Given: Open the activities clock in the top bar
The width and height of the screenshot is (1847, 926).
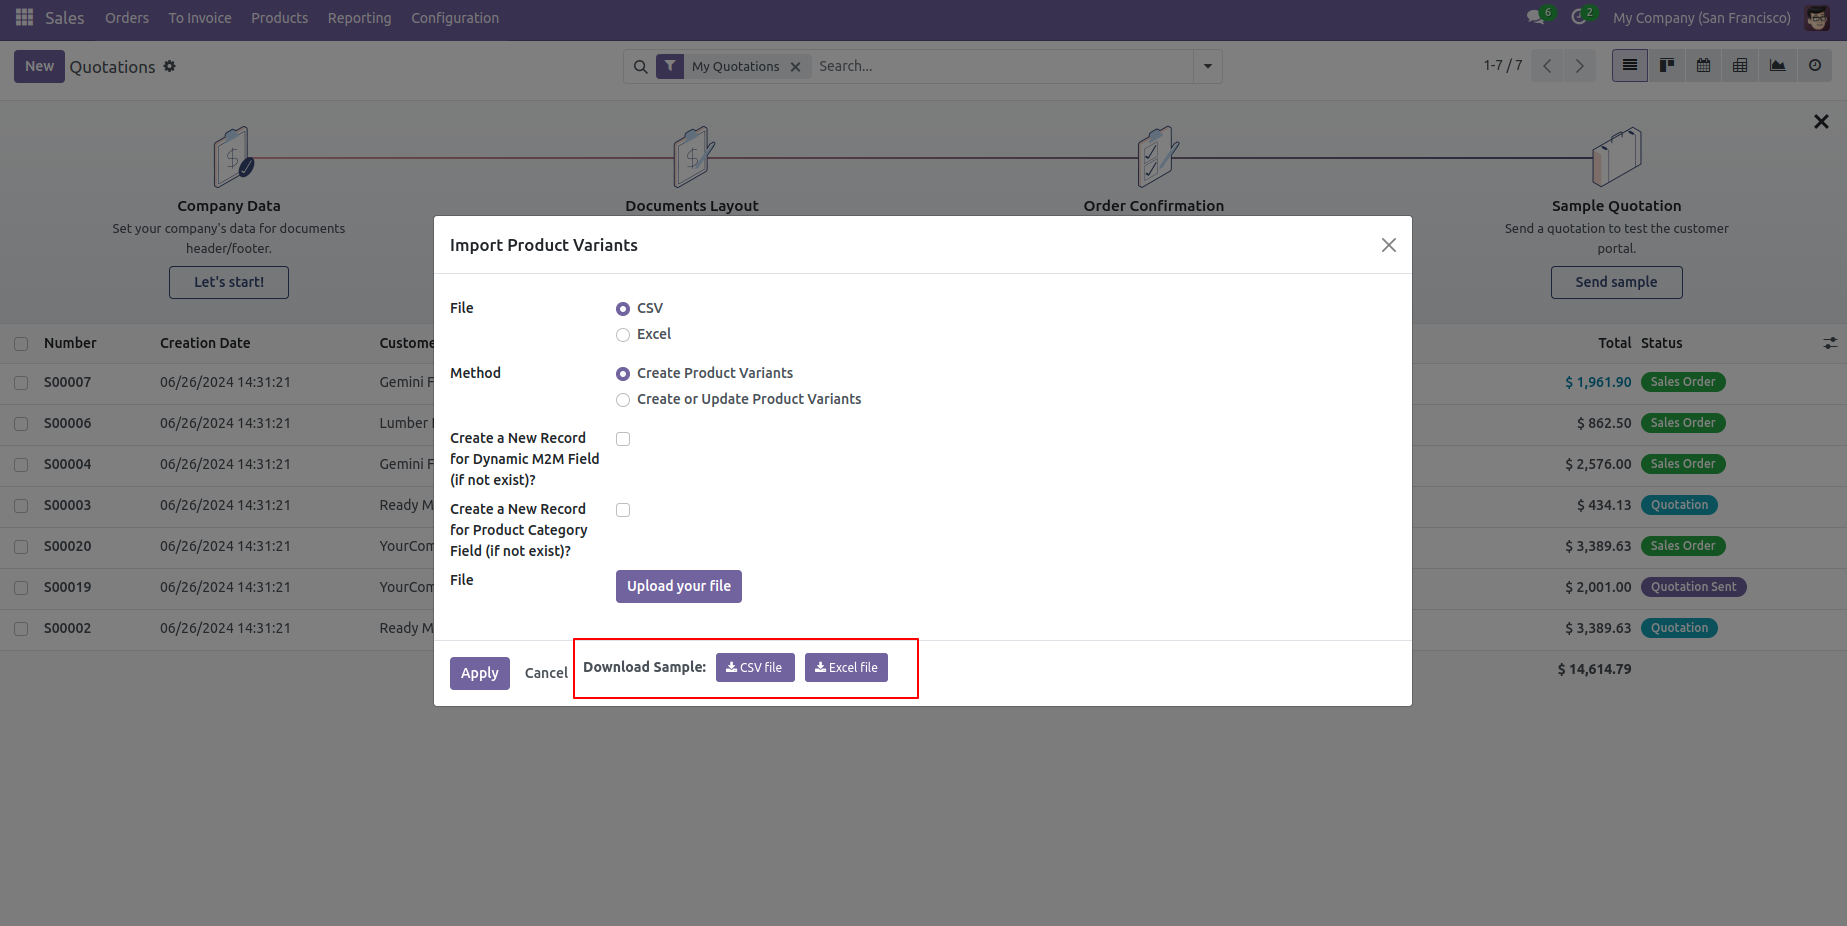Looking at the screenshot, I should point(1578,17).
